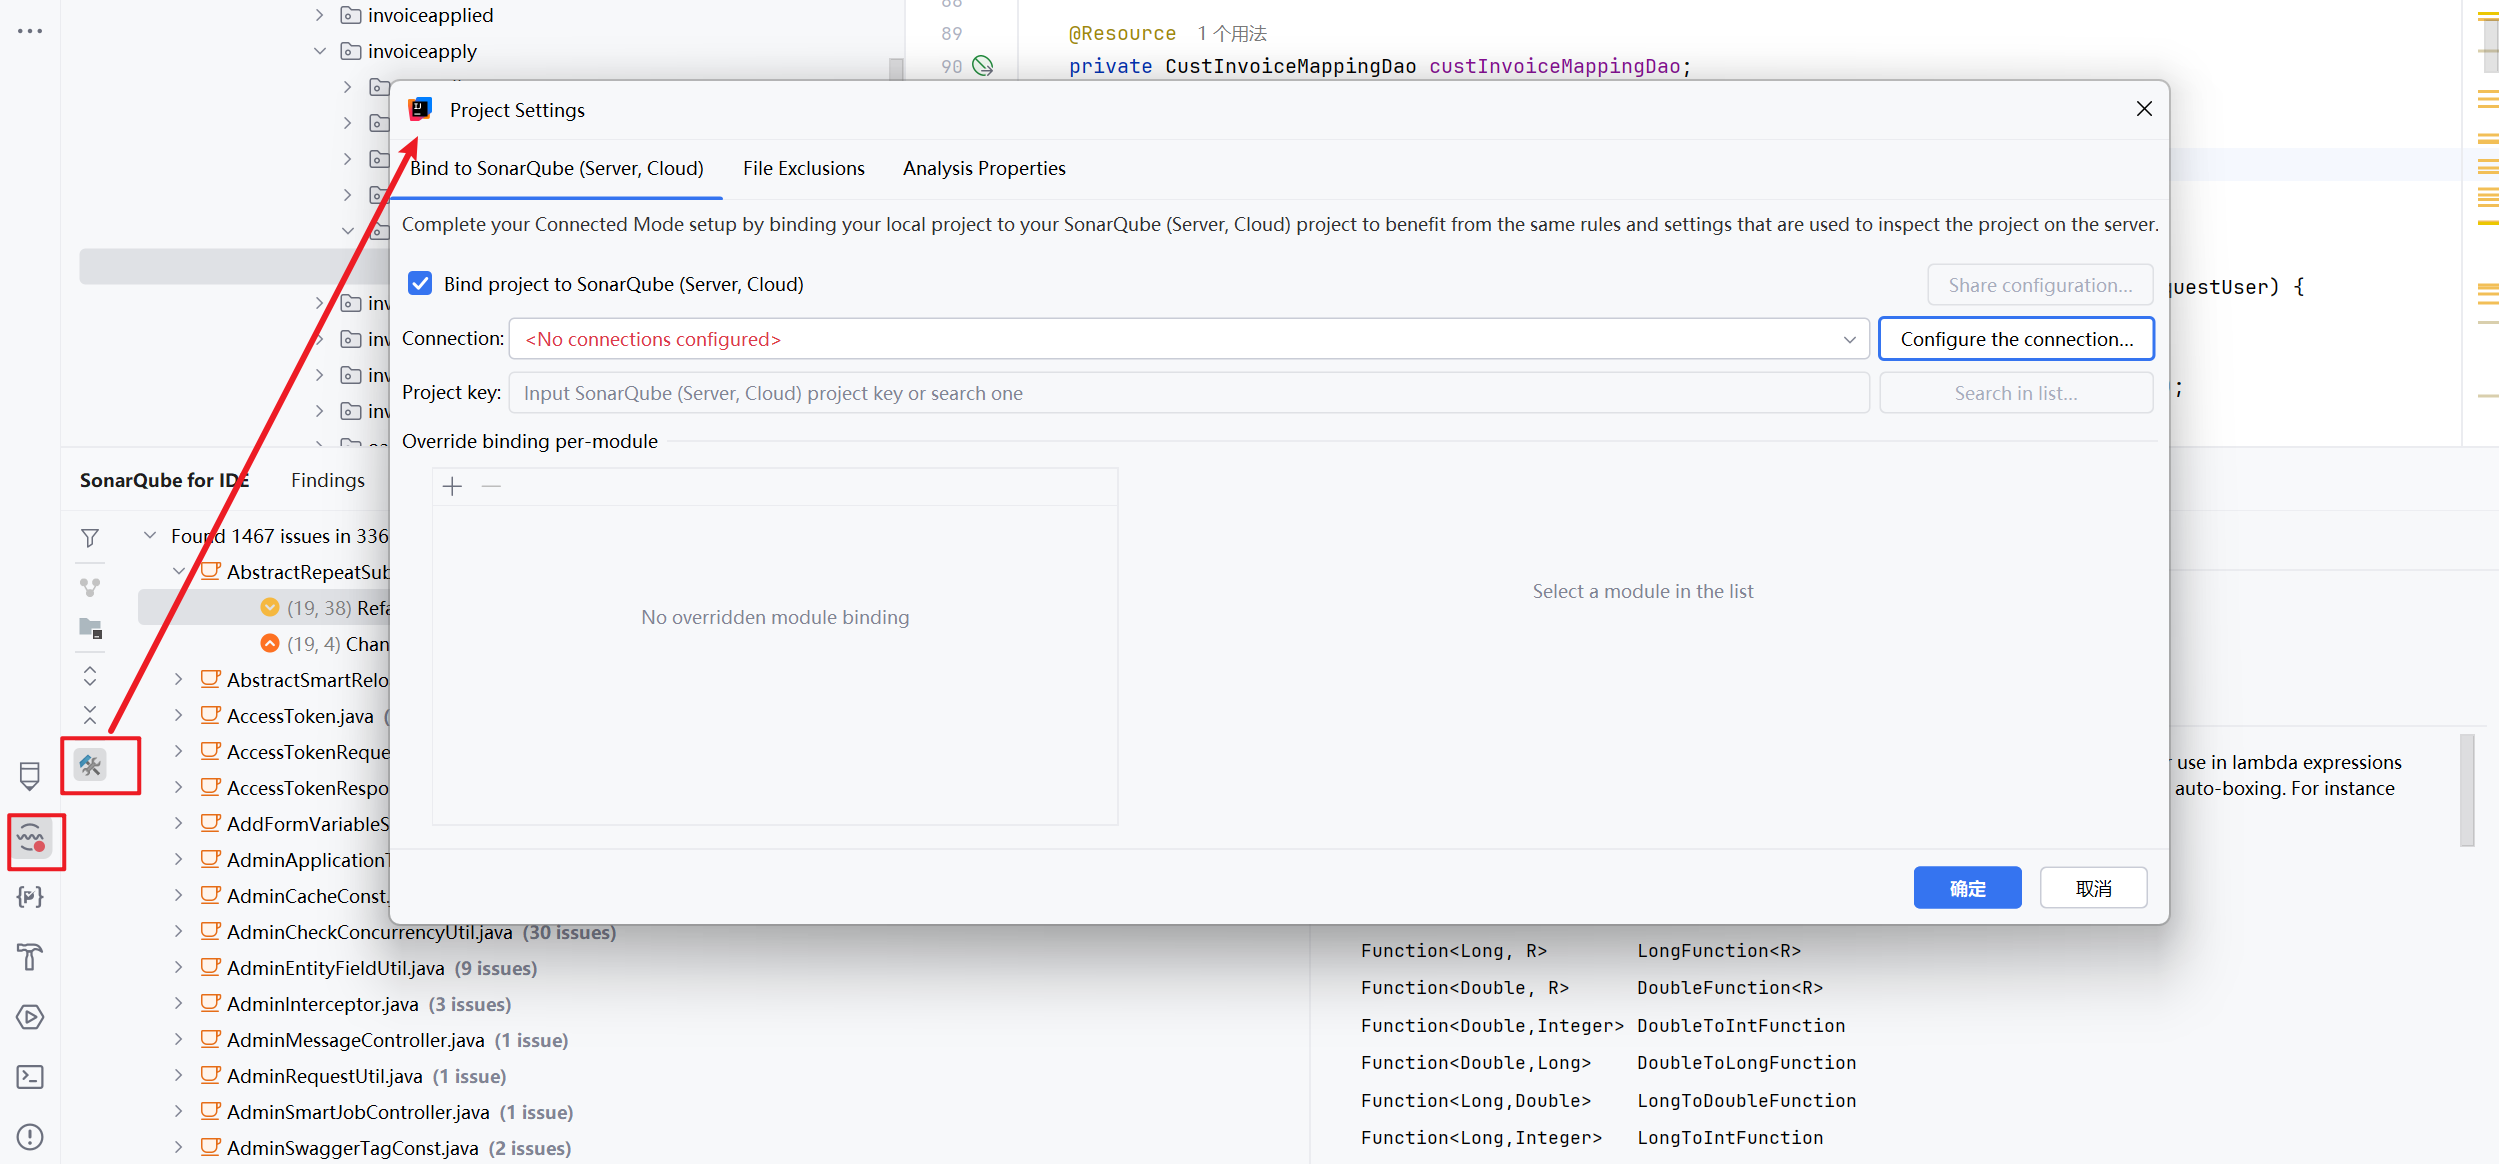Click the 'LongToIntFunction' table cell
Viewport: 2499px width, 1164px height.
click(x=1730, y=1138)
